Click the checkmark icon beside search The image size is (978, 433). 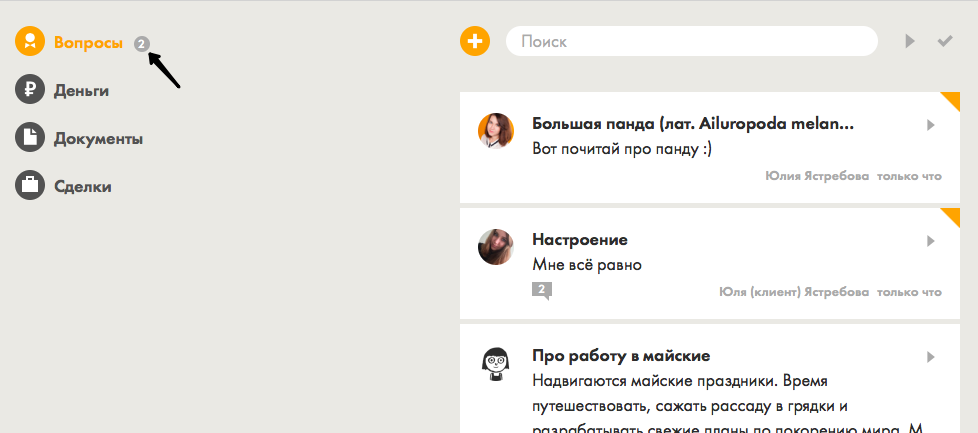pos(944,41)
